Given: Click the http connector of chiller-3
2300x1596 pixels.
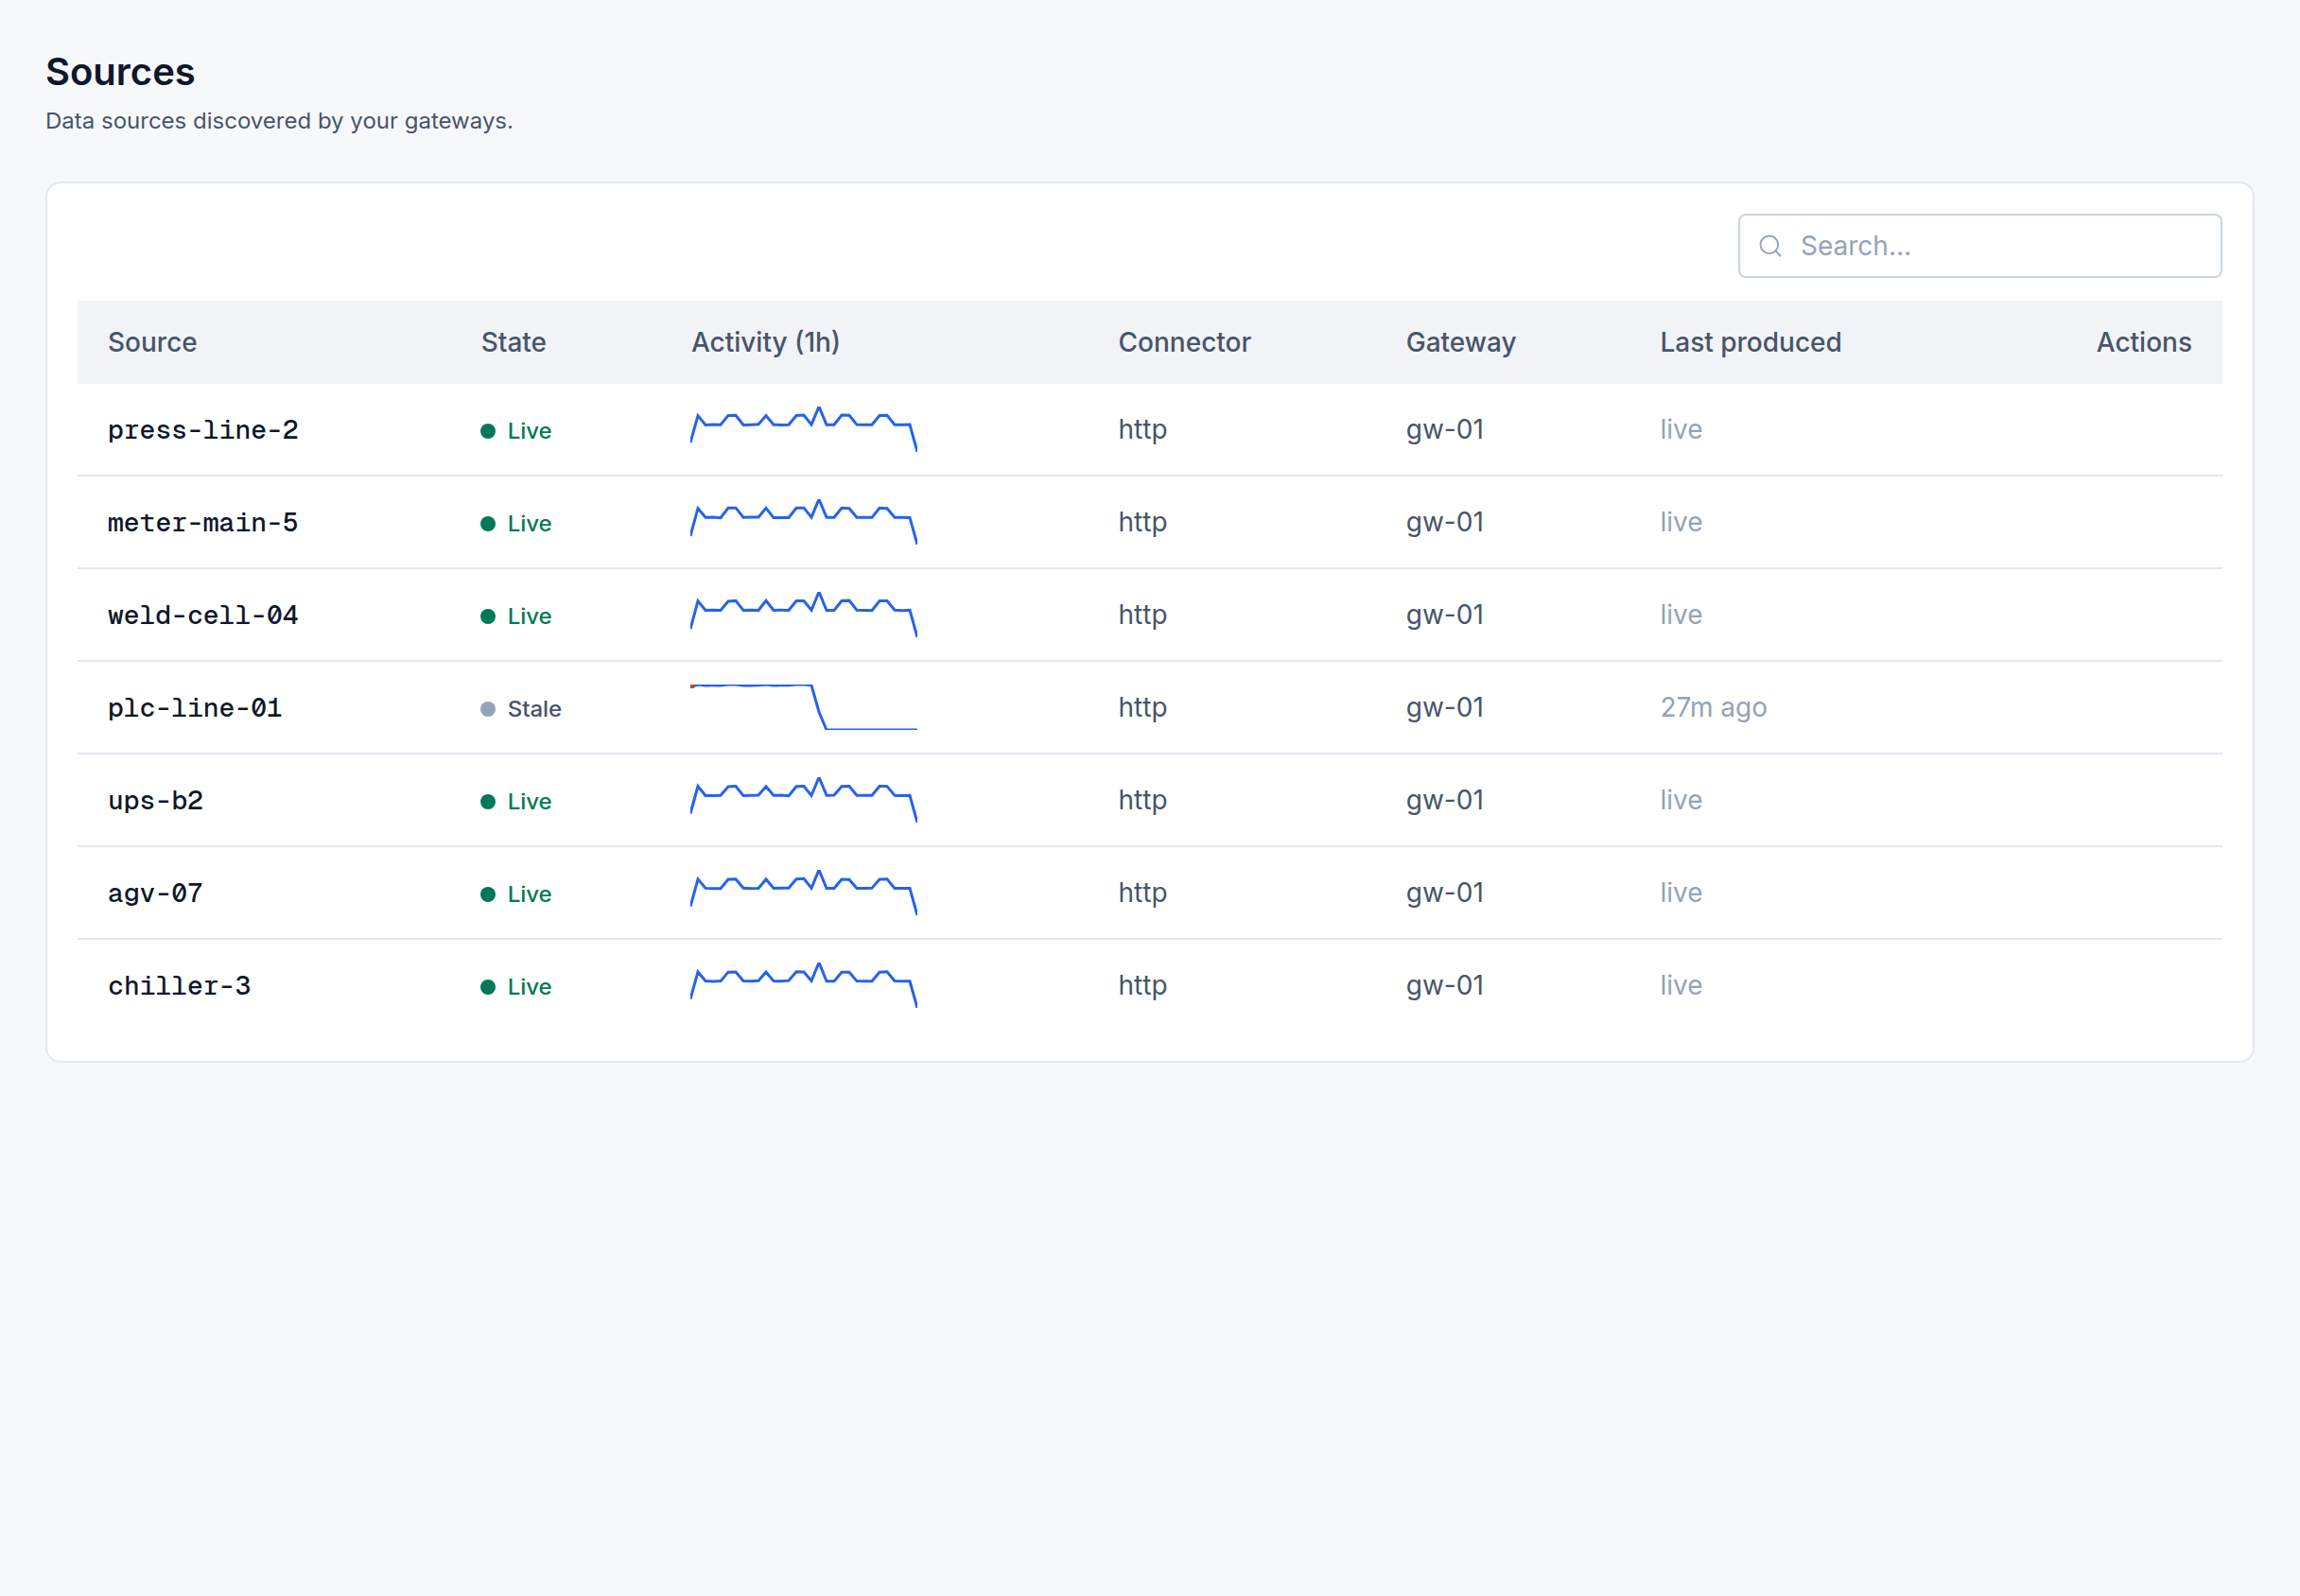Looking at the screenshot, I should pos(1142,986).
